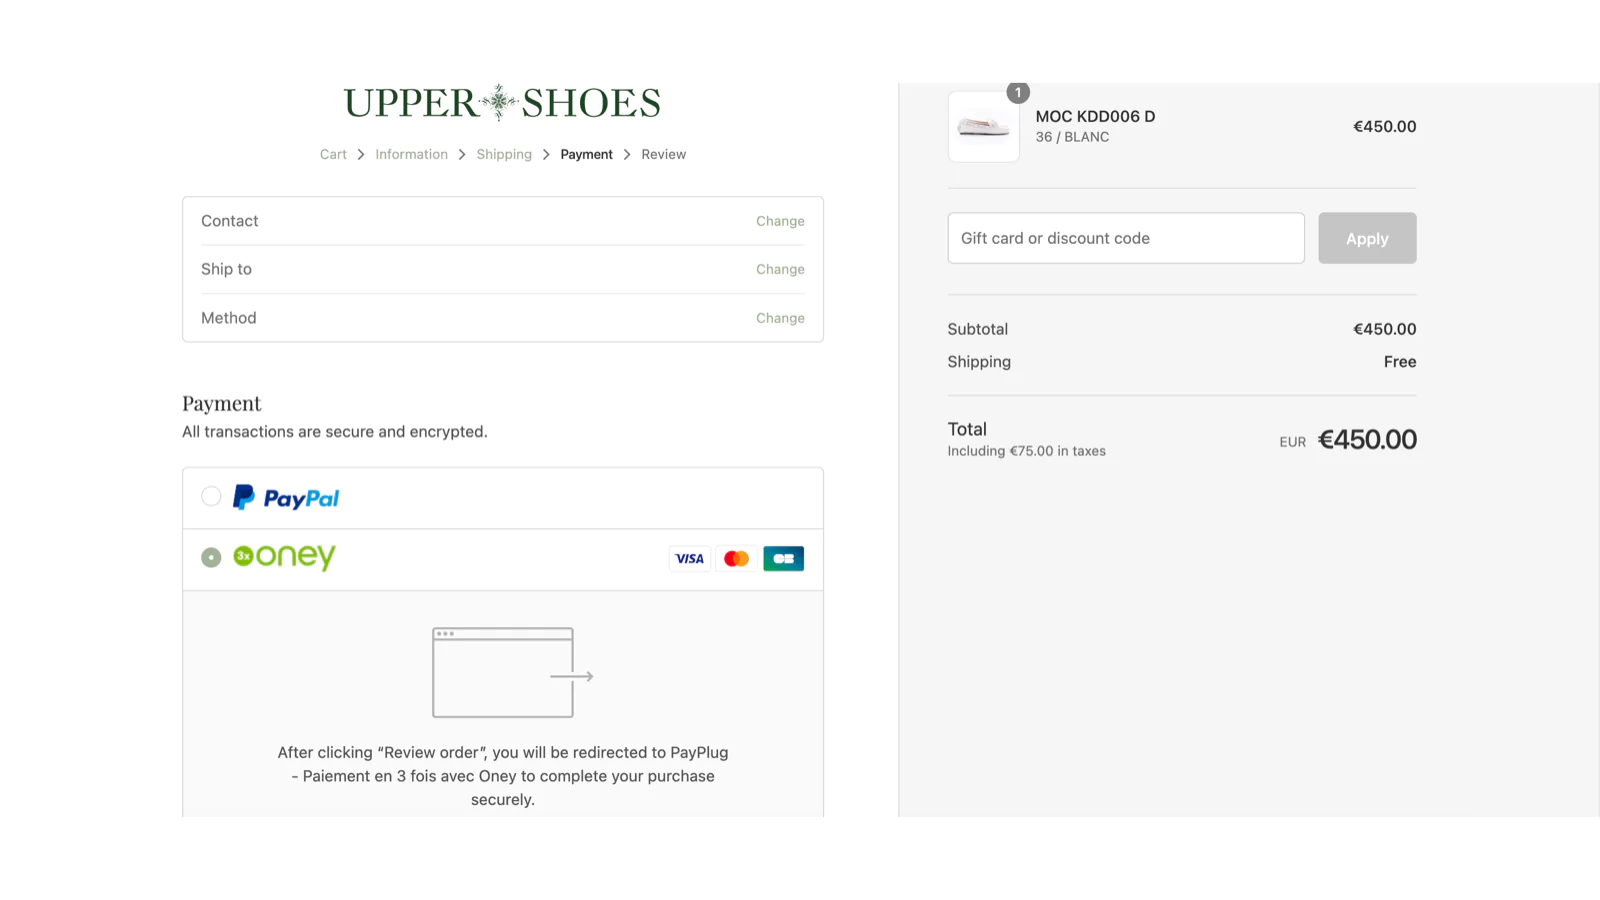The height and width of the screenshot is (900, 1600).
Task: Select Oney payment radio button
Action: 211,558
